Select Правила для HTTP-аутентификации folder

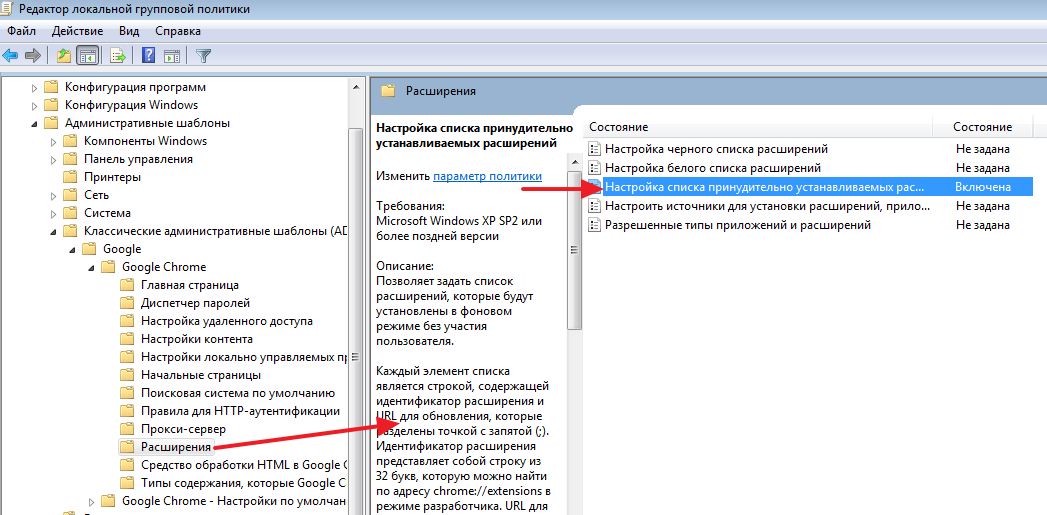240,411
